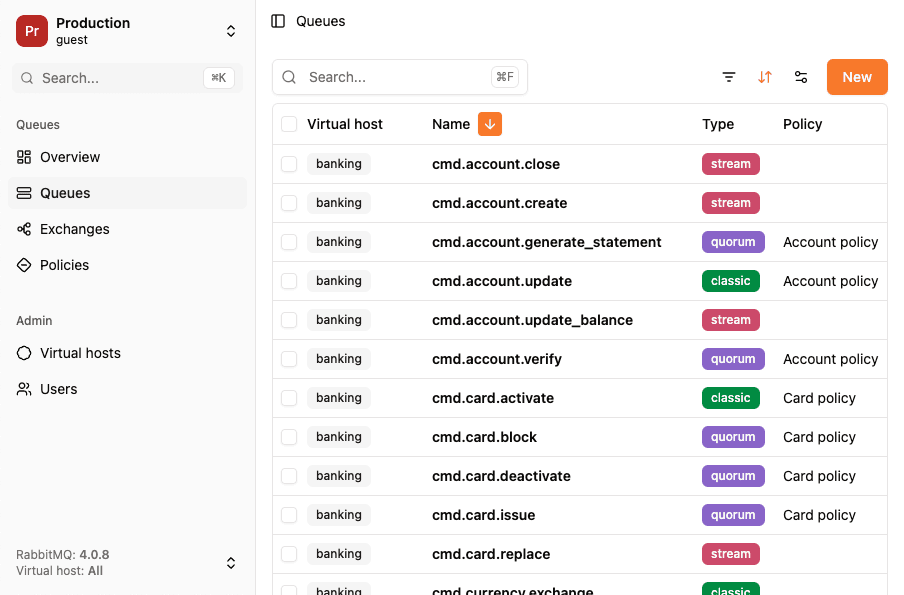Click the Pr workspace avatar icon
The height and width of the screenshot is (595, 904).
[30, 31]
